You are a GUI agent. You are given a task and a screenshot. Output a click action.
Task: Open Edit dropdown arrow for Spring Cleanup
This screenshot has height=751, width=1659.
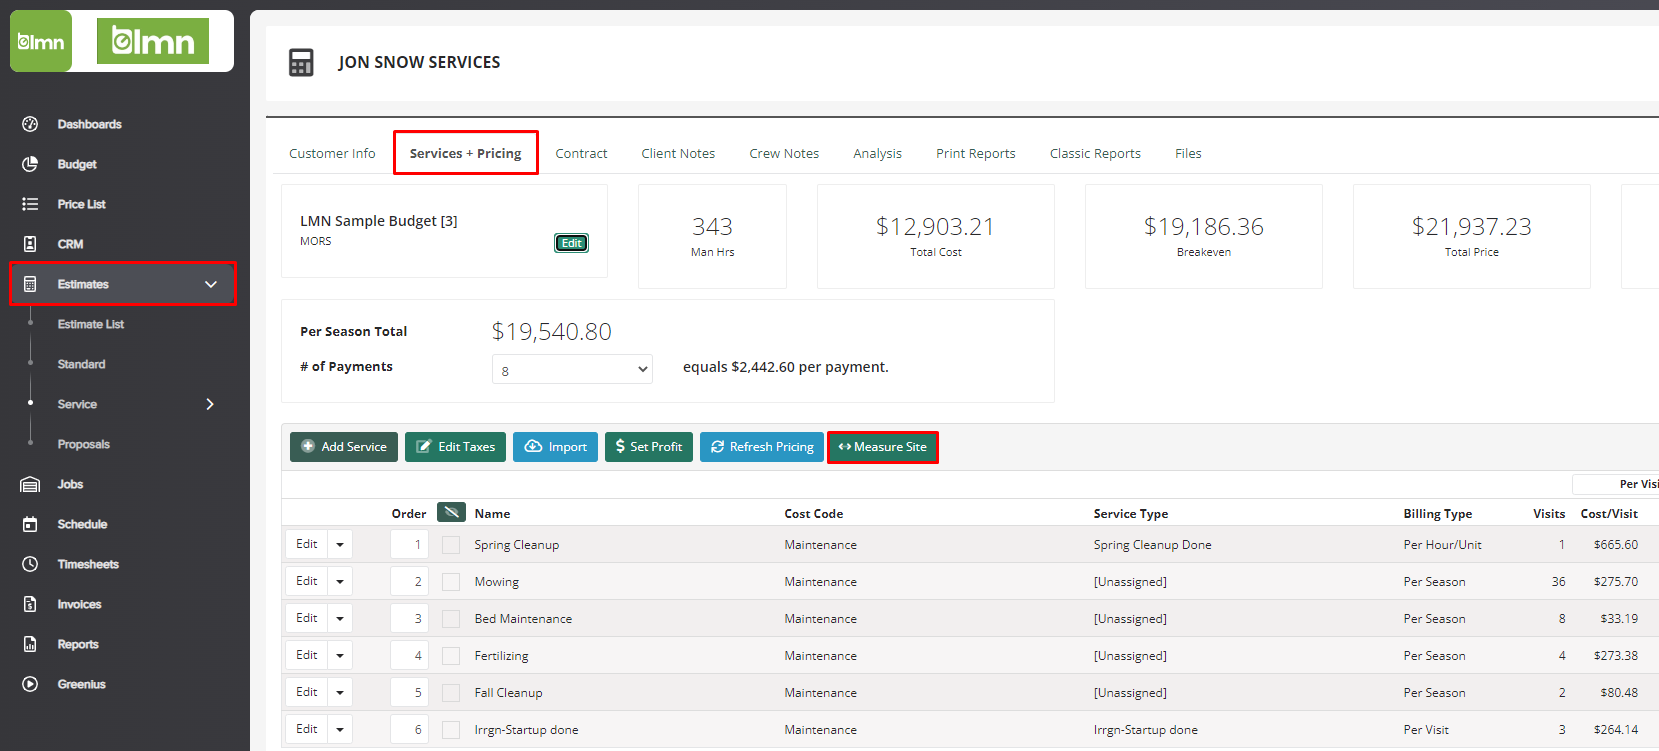(340, 545)
